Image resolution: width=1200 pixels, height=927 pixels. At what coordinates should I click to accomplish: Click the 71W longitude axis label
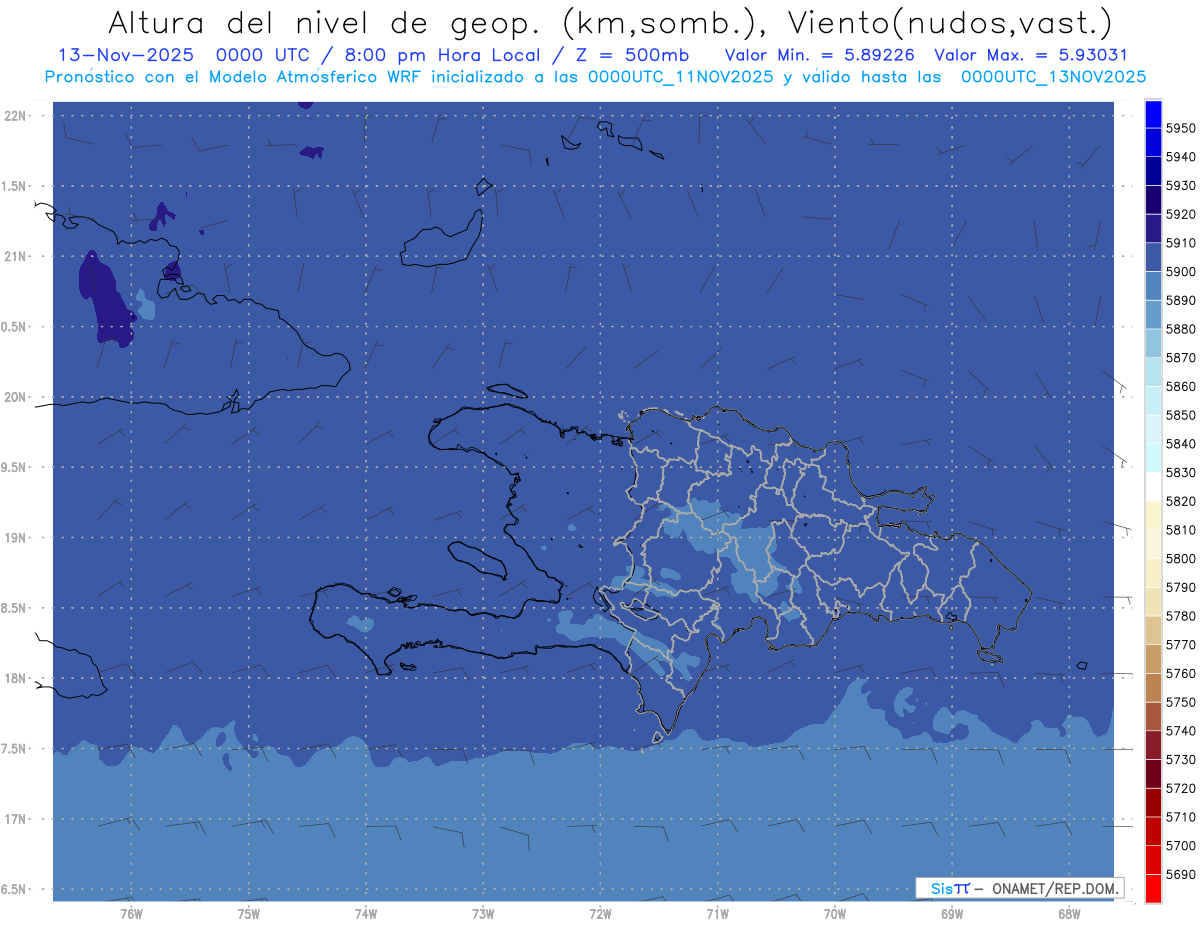coord(718,913)
